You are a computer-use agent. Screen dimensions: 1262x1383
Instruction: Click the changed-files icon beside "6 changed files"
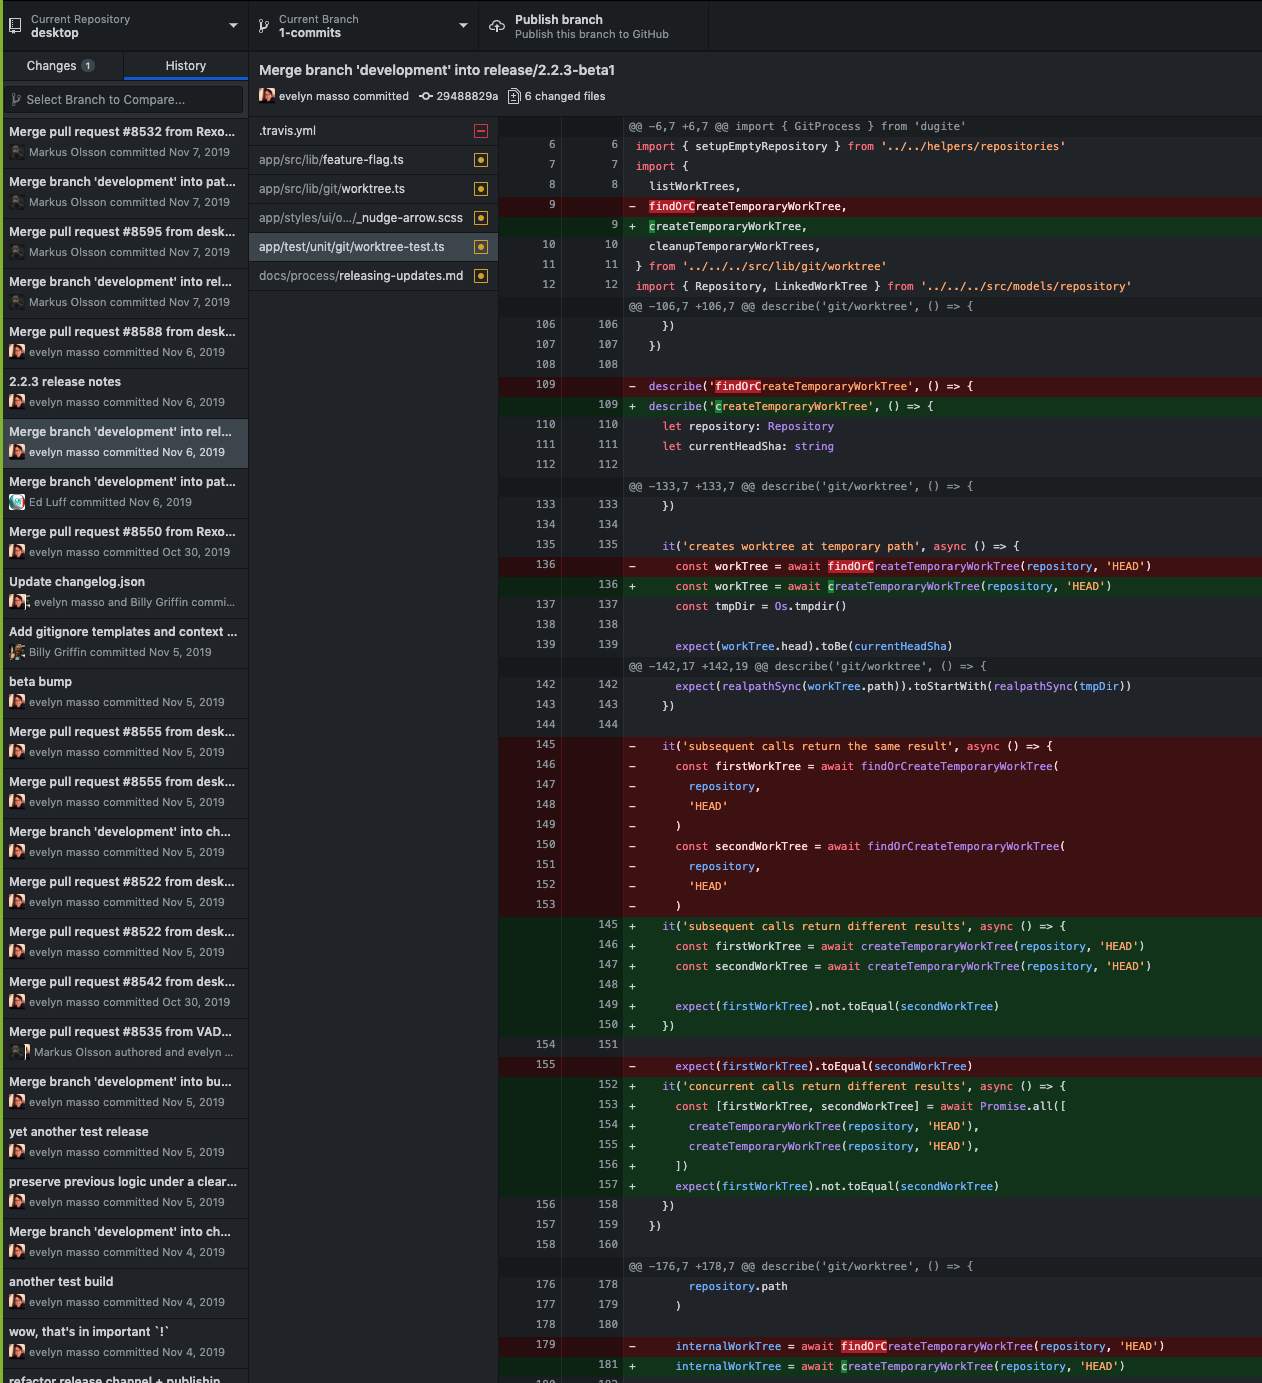513,96
